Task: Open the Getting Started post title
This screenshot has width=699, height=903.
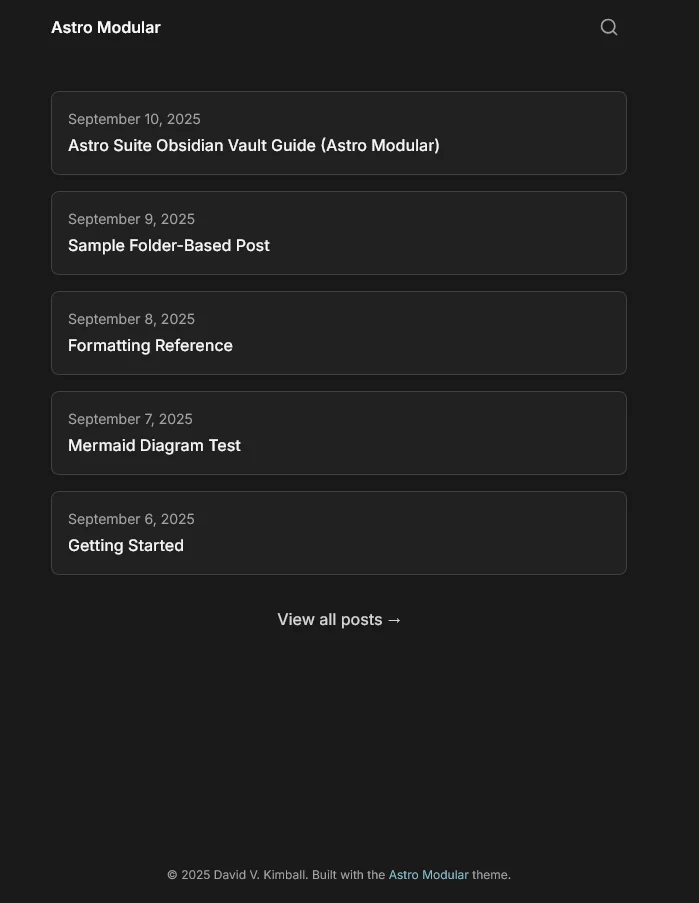Action: (126, 546)
